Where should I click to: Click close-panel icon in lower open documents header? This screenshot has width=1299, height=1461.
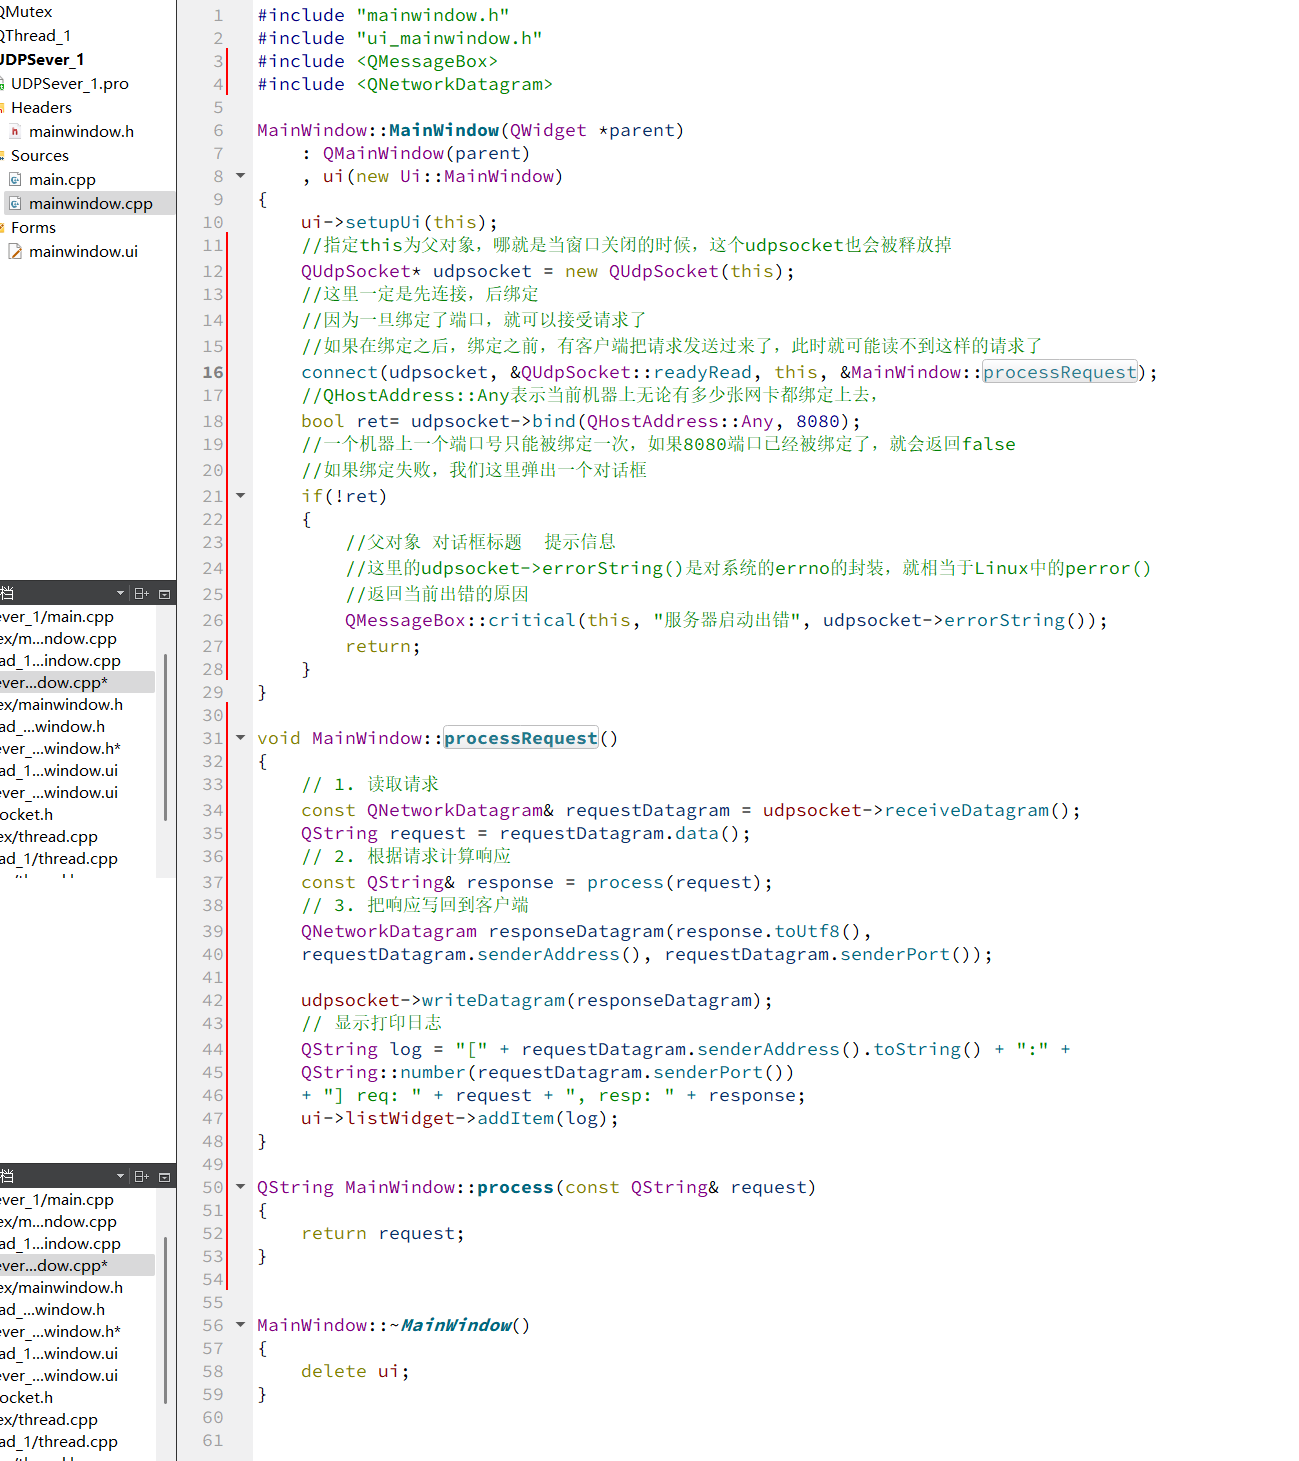(165, 1176)
